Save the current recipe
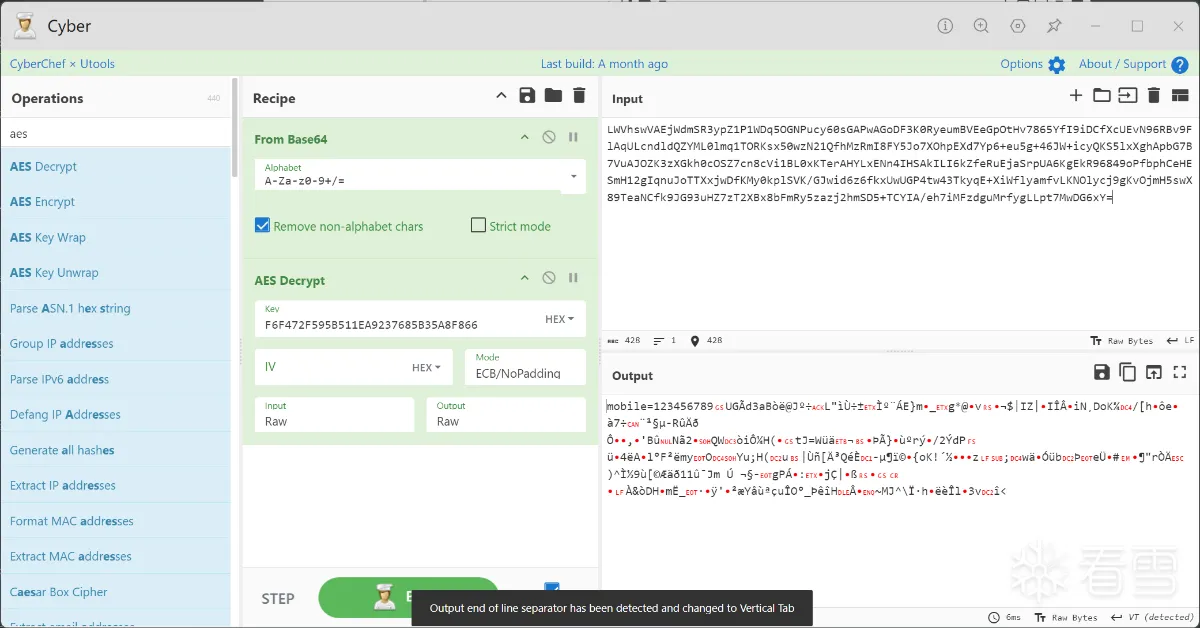1200x628 pixels. (527, 96)
